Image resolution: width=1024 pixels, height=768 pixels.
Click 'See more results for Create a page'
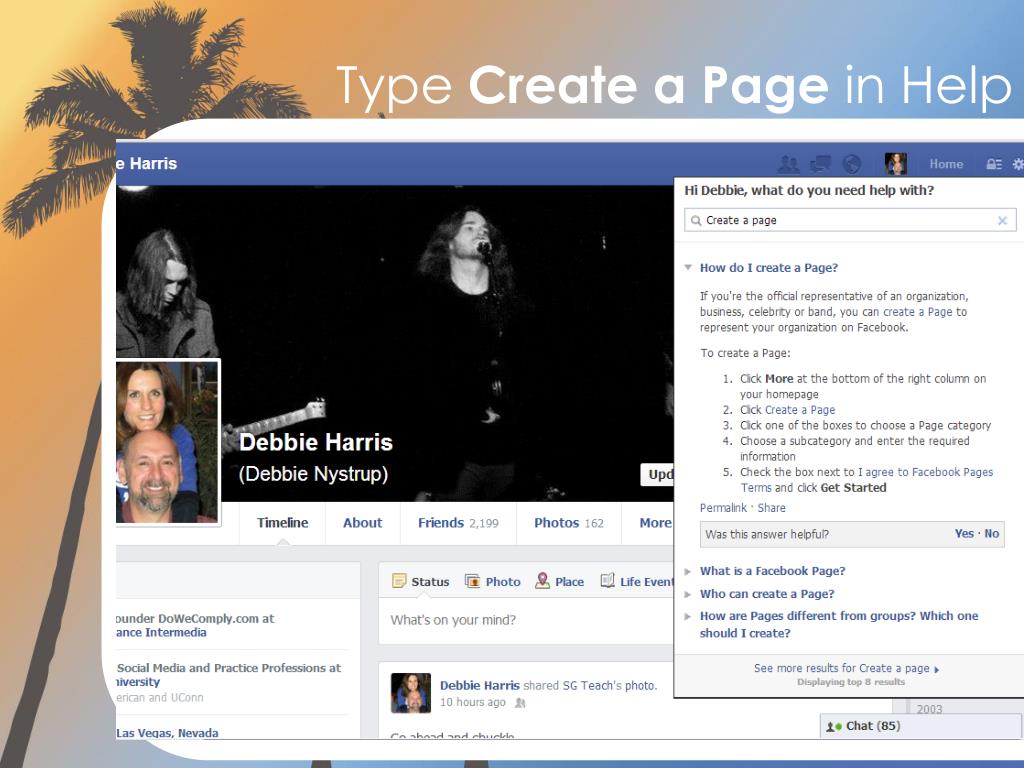pyautogui.click(x=846, y=668)
